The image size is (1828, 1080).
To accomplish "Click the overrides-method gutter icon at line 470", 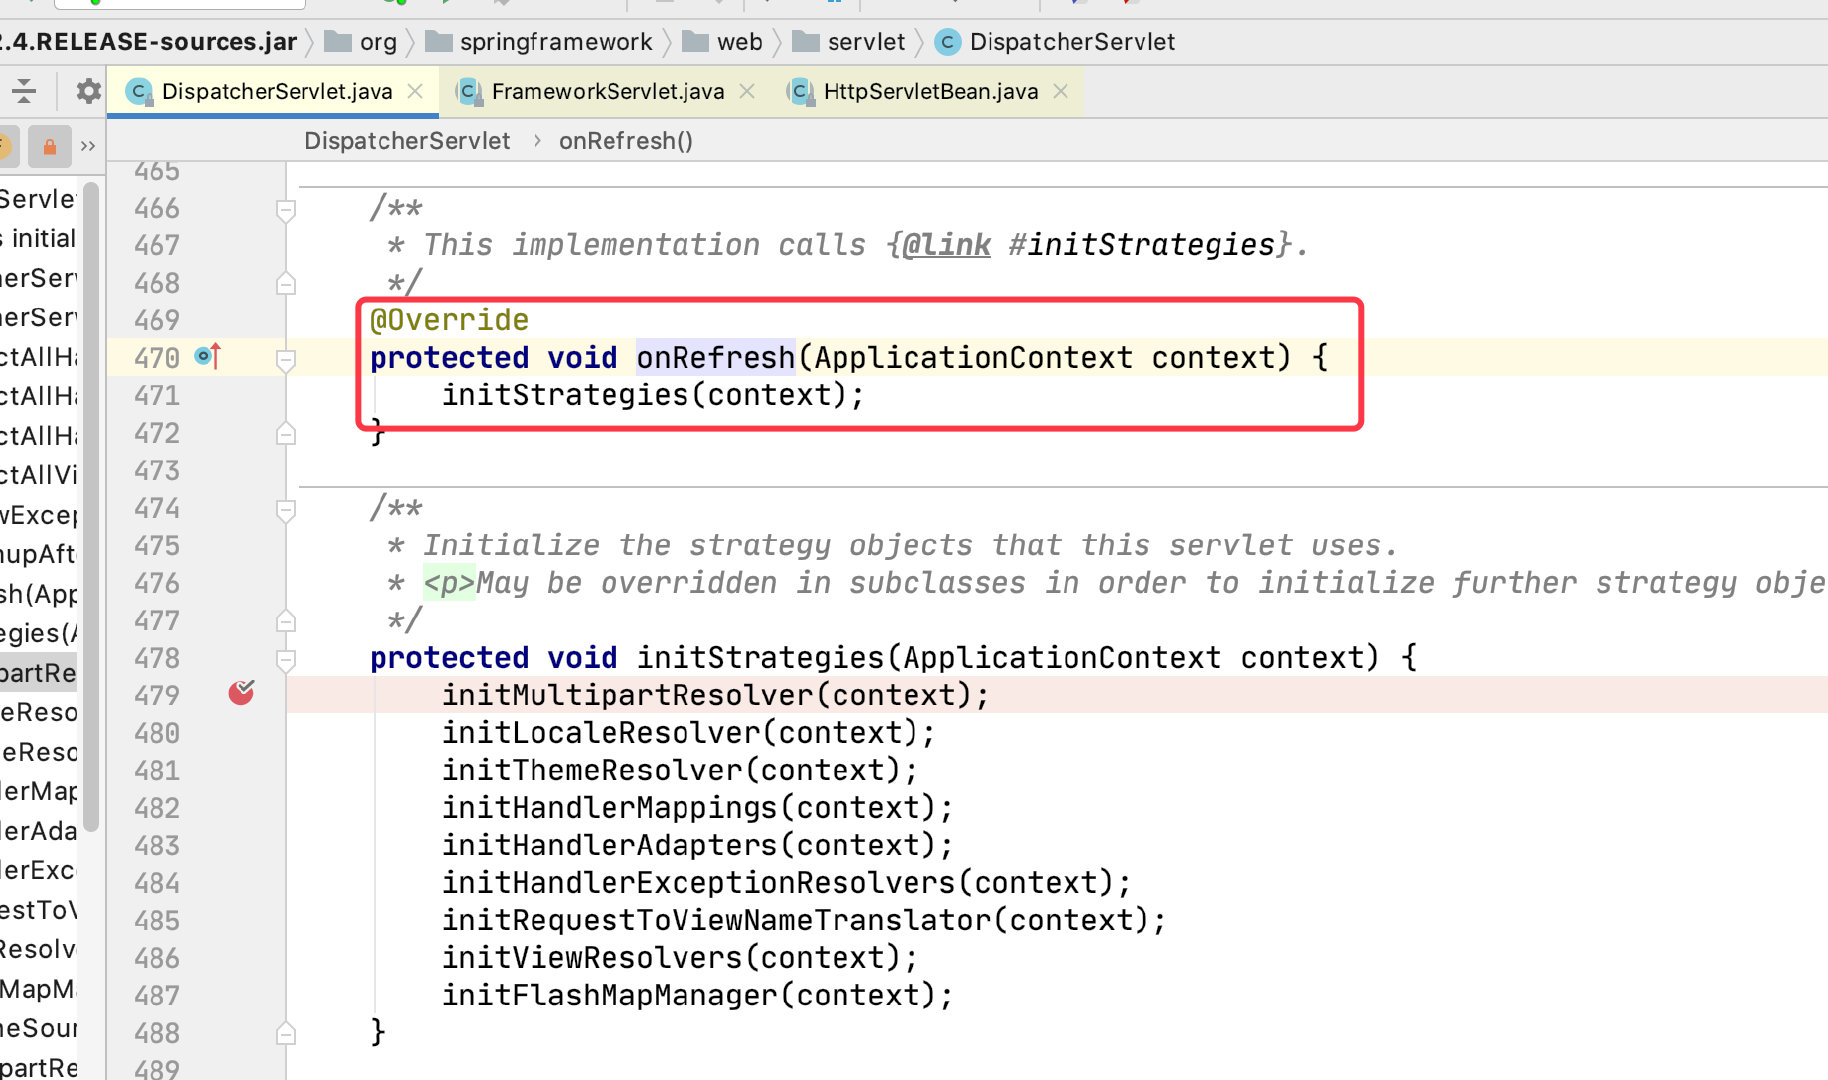I will [x=207, y=356].
